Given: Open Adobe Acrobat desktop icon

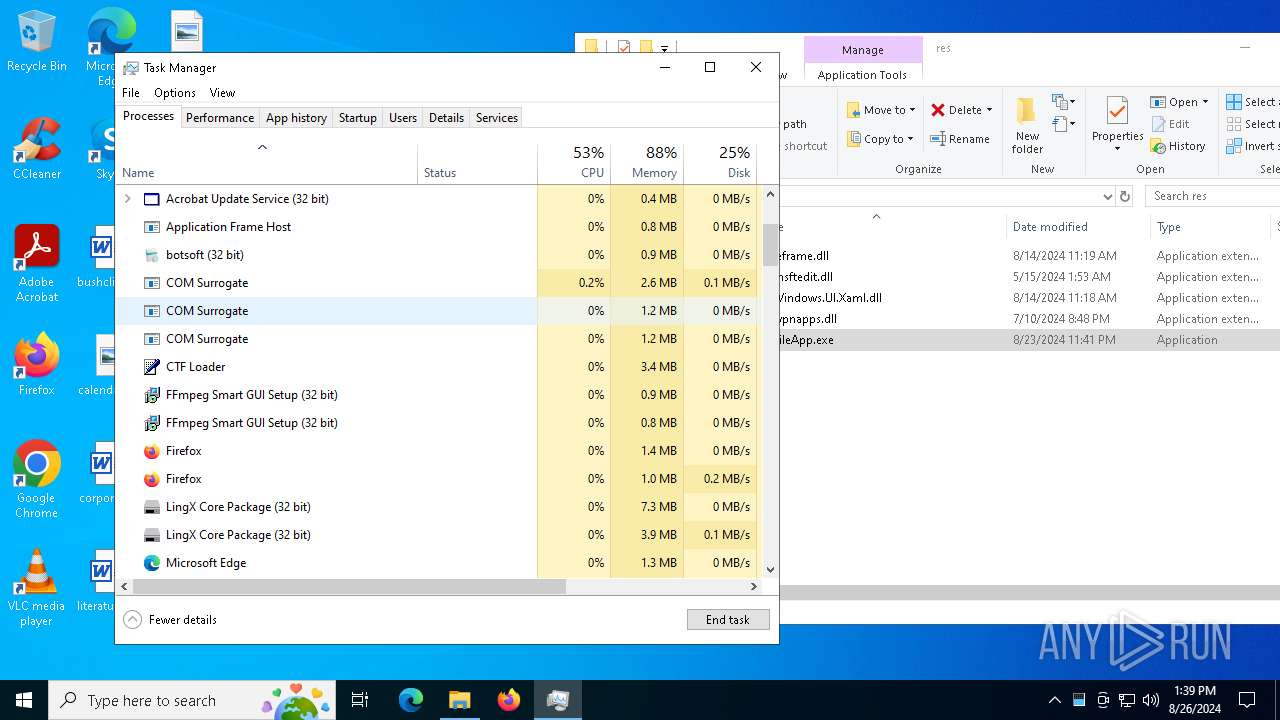Looking at the screenshot, I should [x=37, y=264].
